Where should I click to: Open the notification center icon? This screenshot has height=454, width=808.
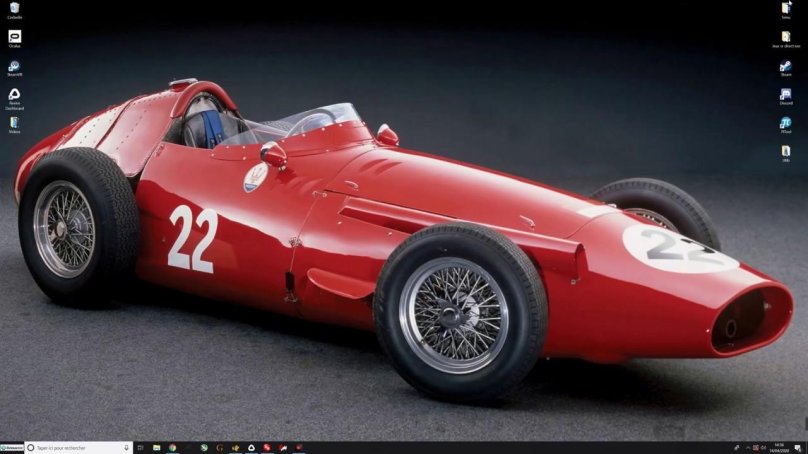click(x=799, y=448)
